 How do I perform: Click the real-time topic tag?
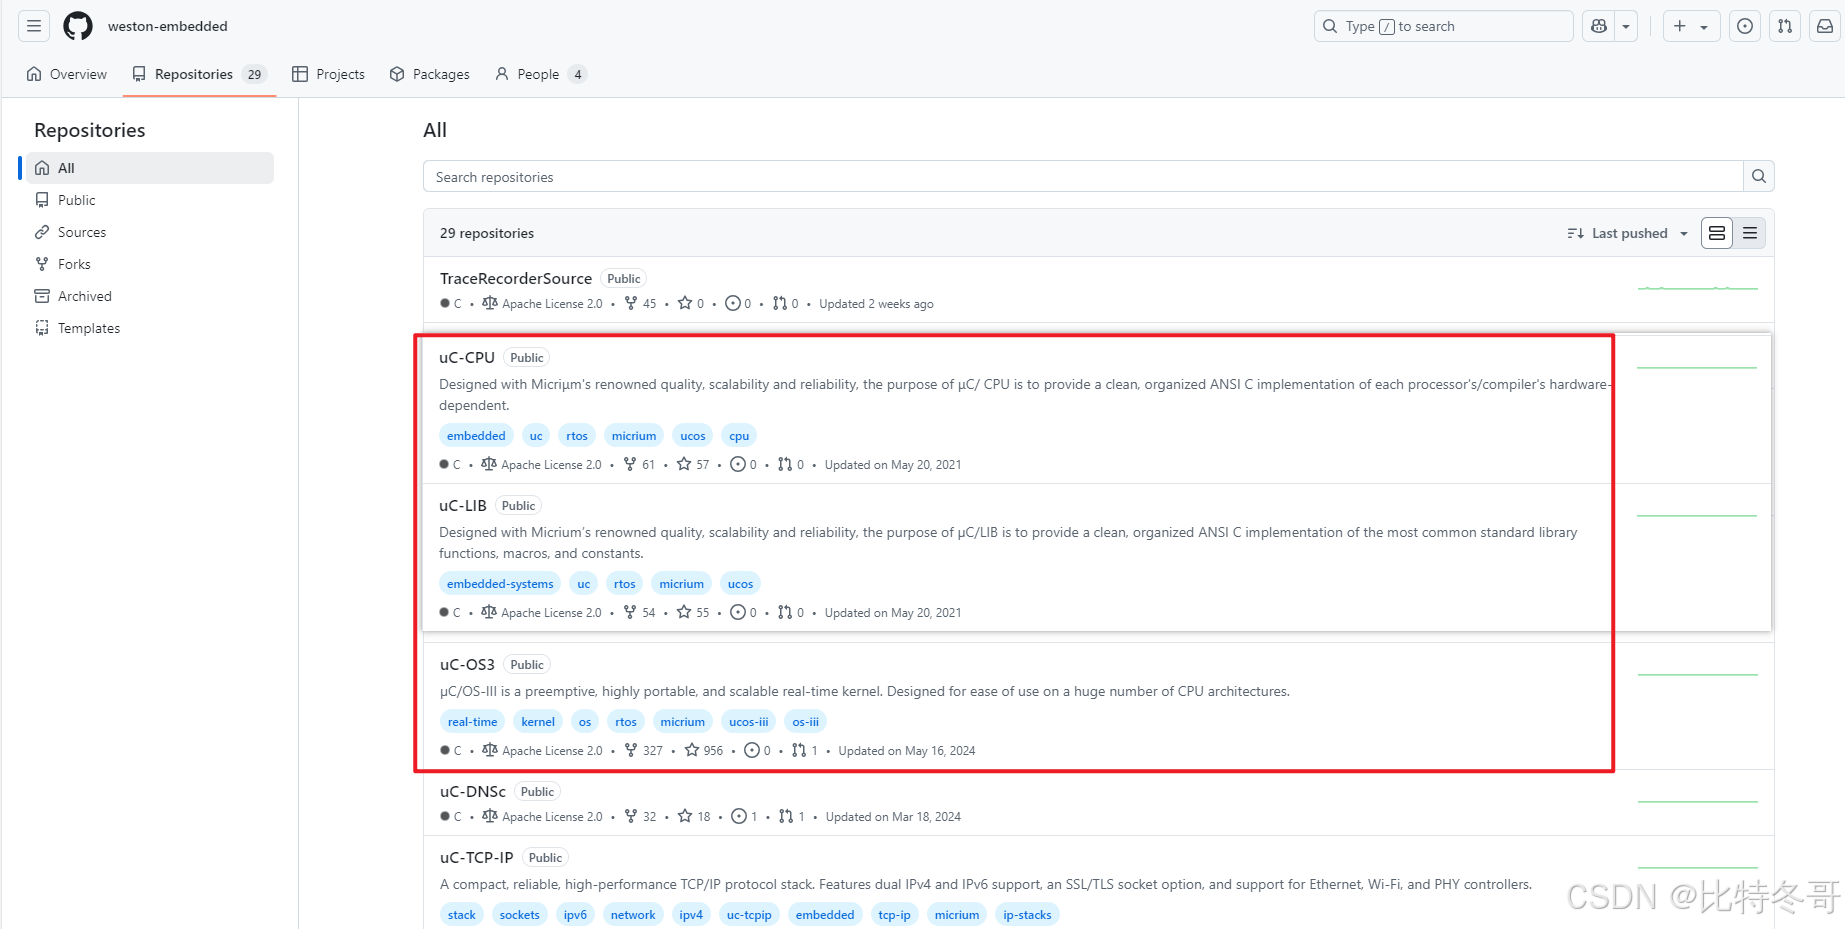(472, 721)
